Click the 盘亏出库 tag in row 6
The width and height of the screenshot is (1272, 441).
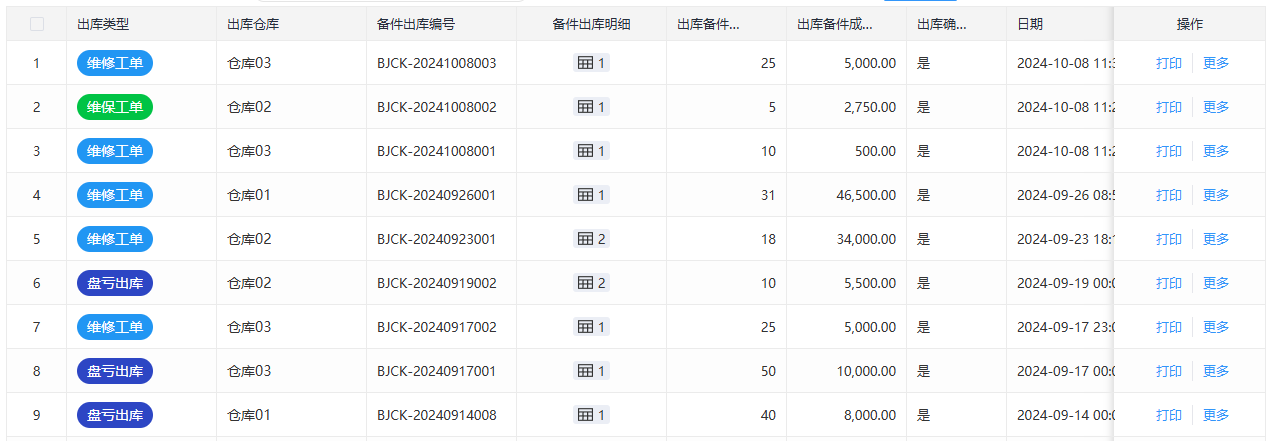pos(115,283)
